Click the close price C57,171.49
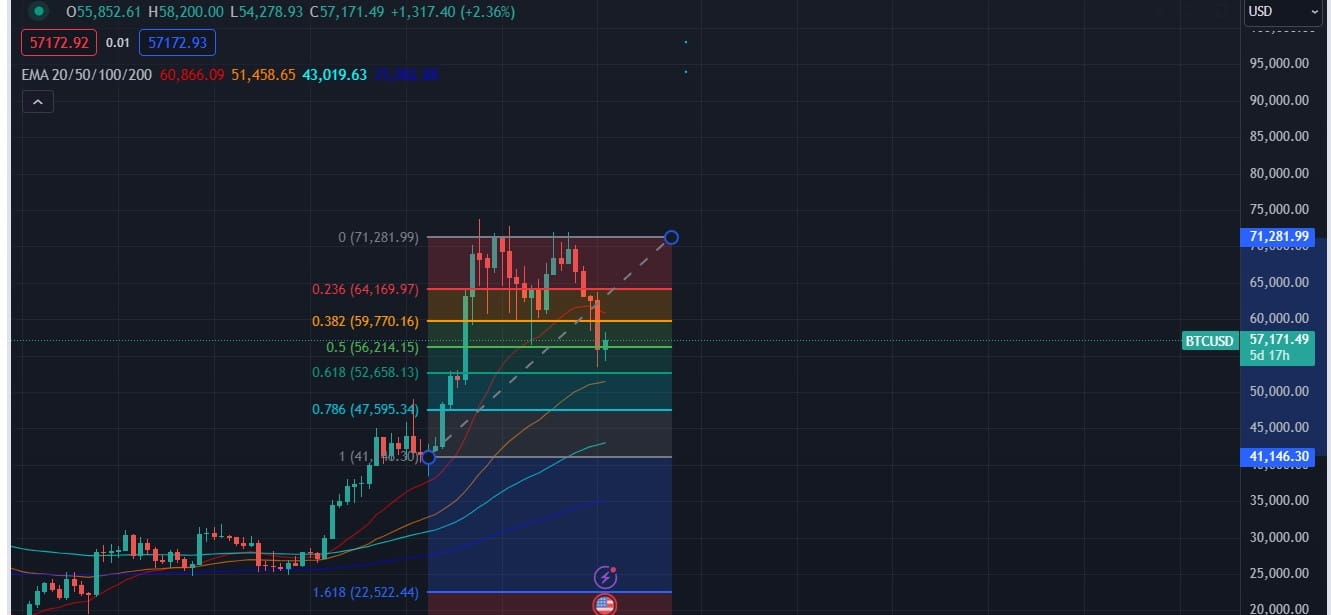 pyautogui.click(x=346, y=12)
